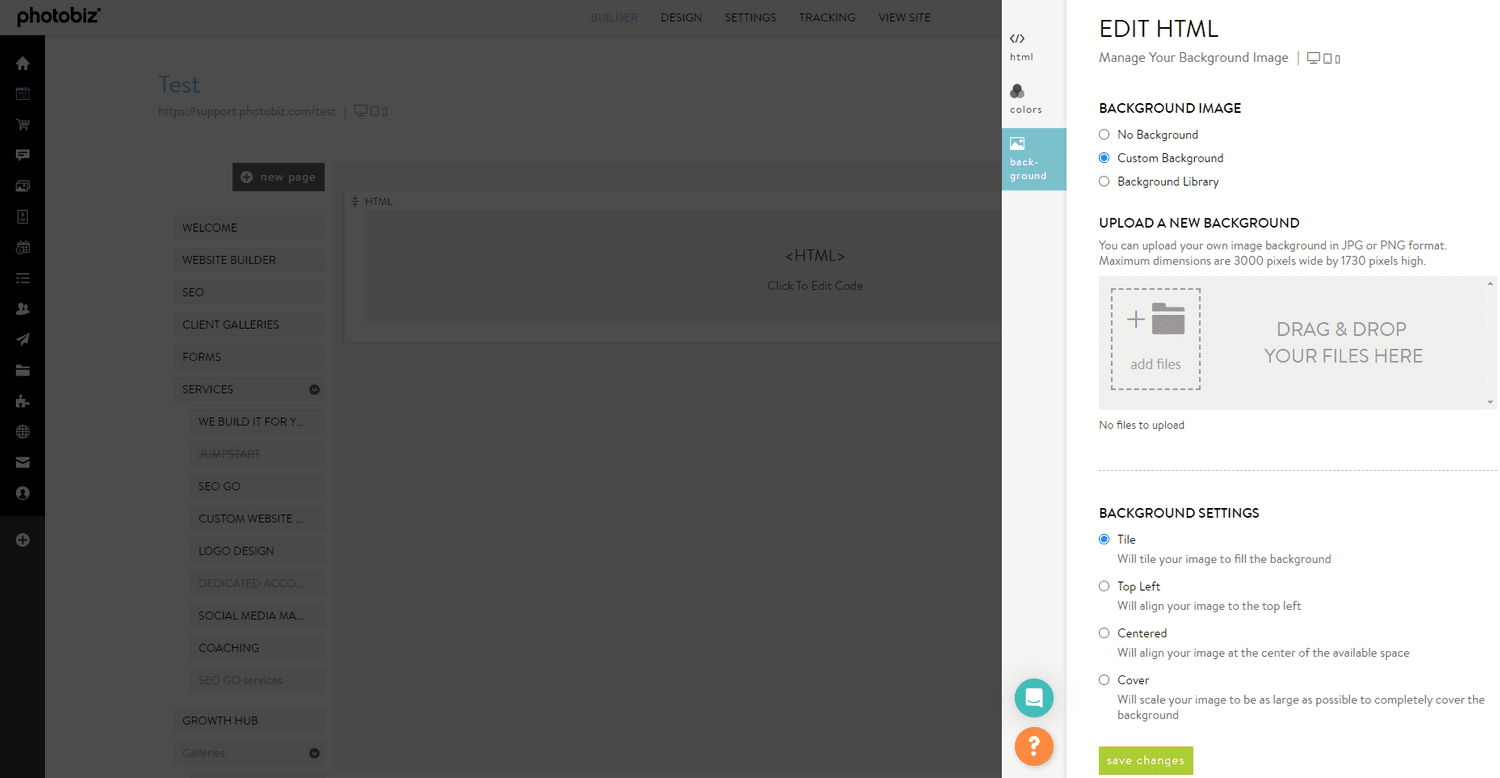
Task: Click the upload area scrollbar down arrow
Action: 1491,402
